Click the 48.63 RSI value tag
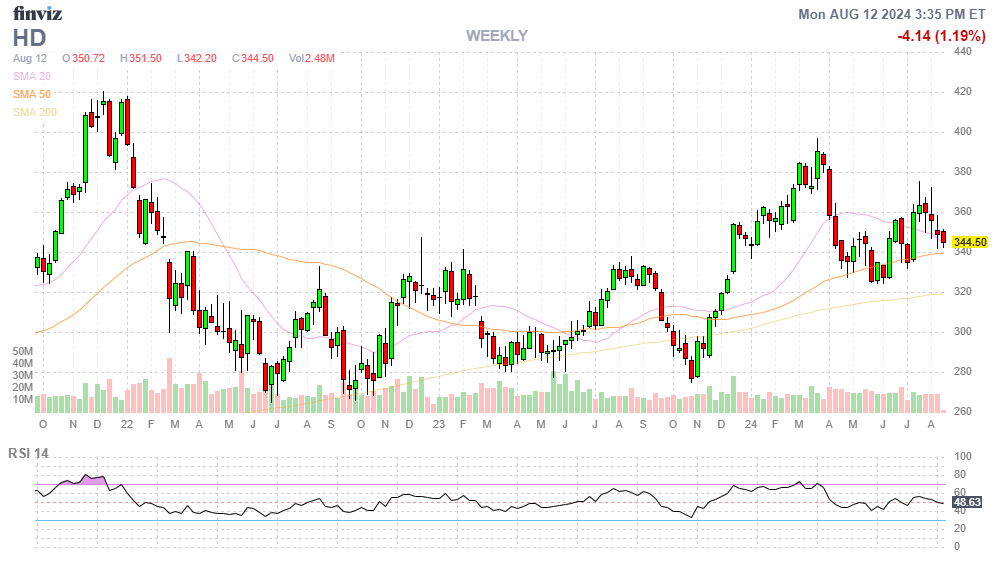Image resolution: width=999 pixels, height=562 pixels. (x=968, y=503)
